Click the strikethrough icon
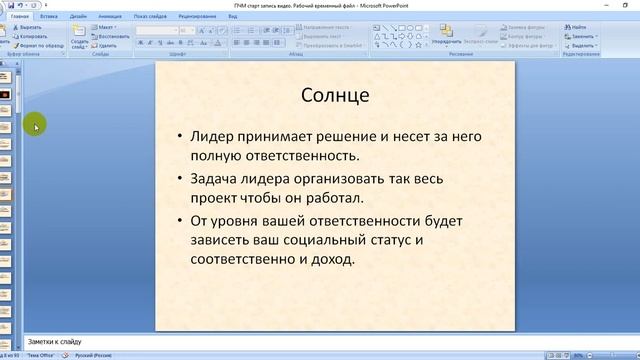640x360 pixels. coord(170,43)
